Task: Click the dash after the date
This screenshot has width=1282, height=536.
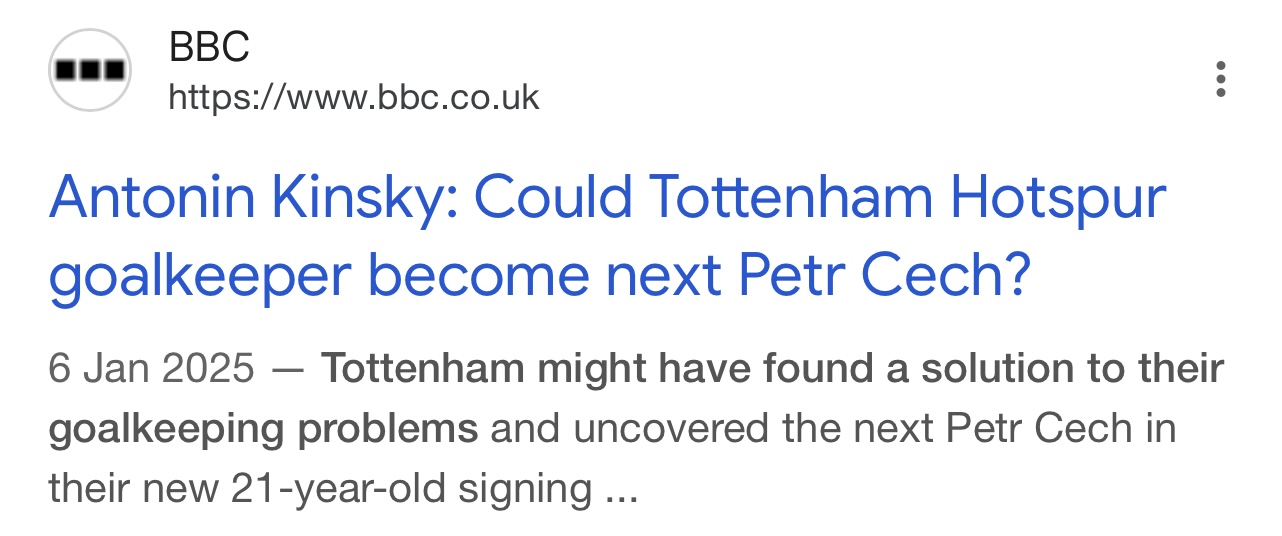Action: point(288,369)
